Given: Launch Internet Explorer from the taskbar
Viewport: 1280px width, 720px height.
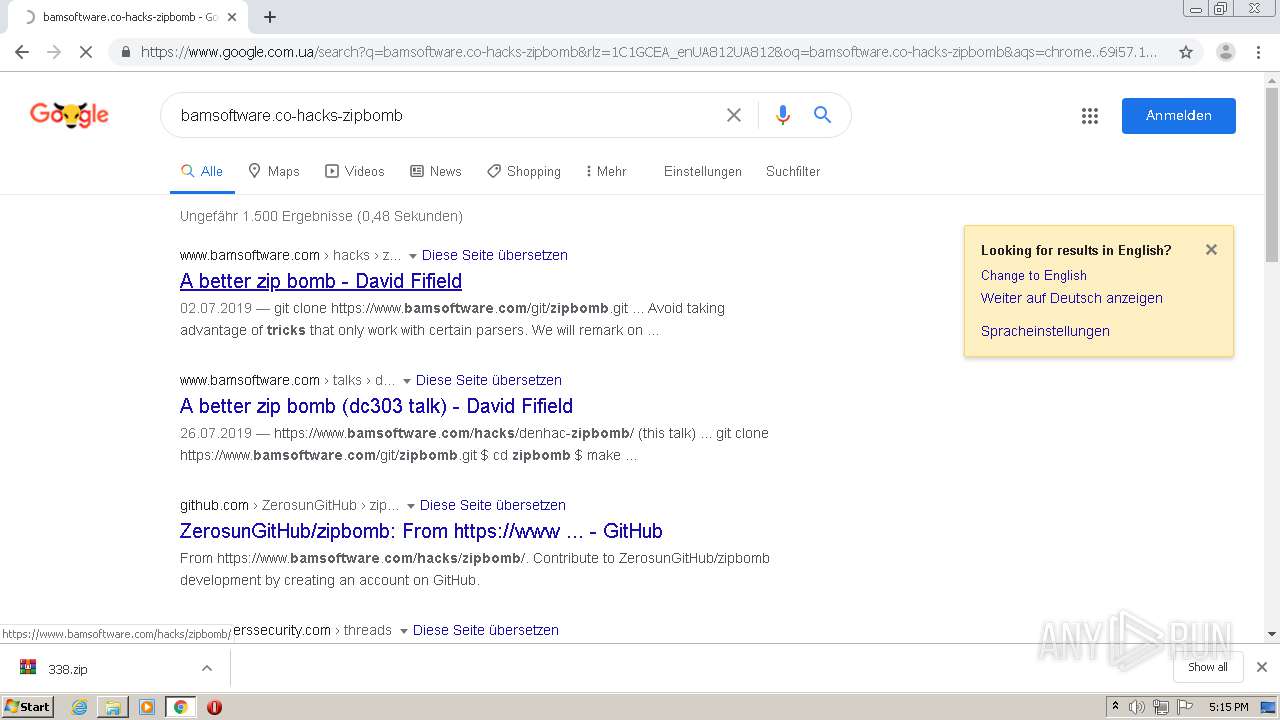Looking at the screenshot, I should pos(79,707).
